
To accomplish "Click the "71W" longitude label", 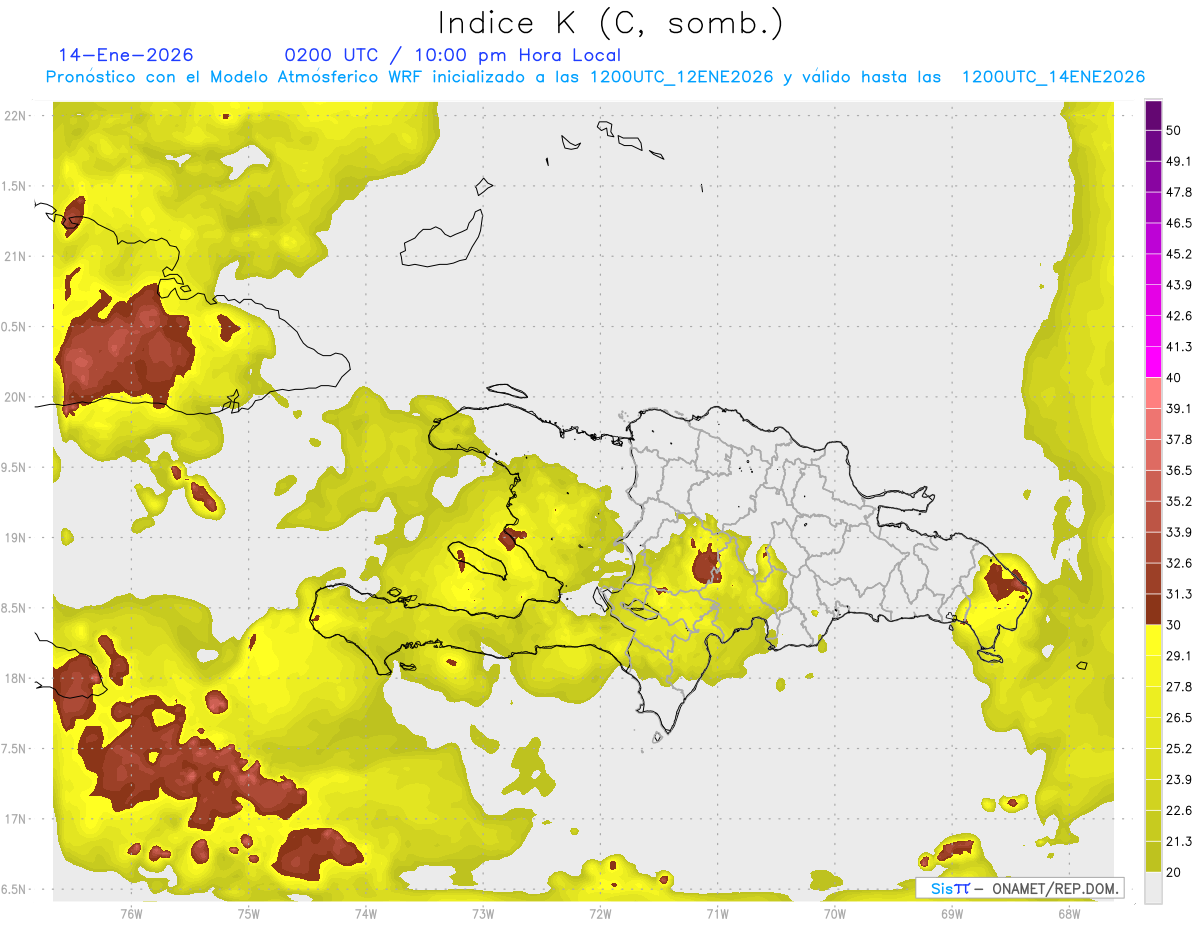I will pyautogui.click(x=717, y=912).
